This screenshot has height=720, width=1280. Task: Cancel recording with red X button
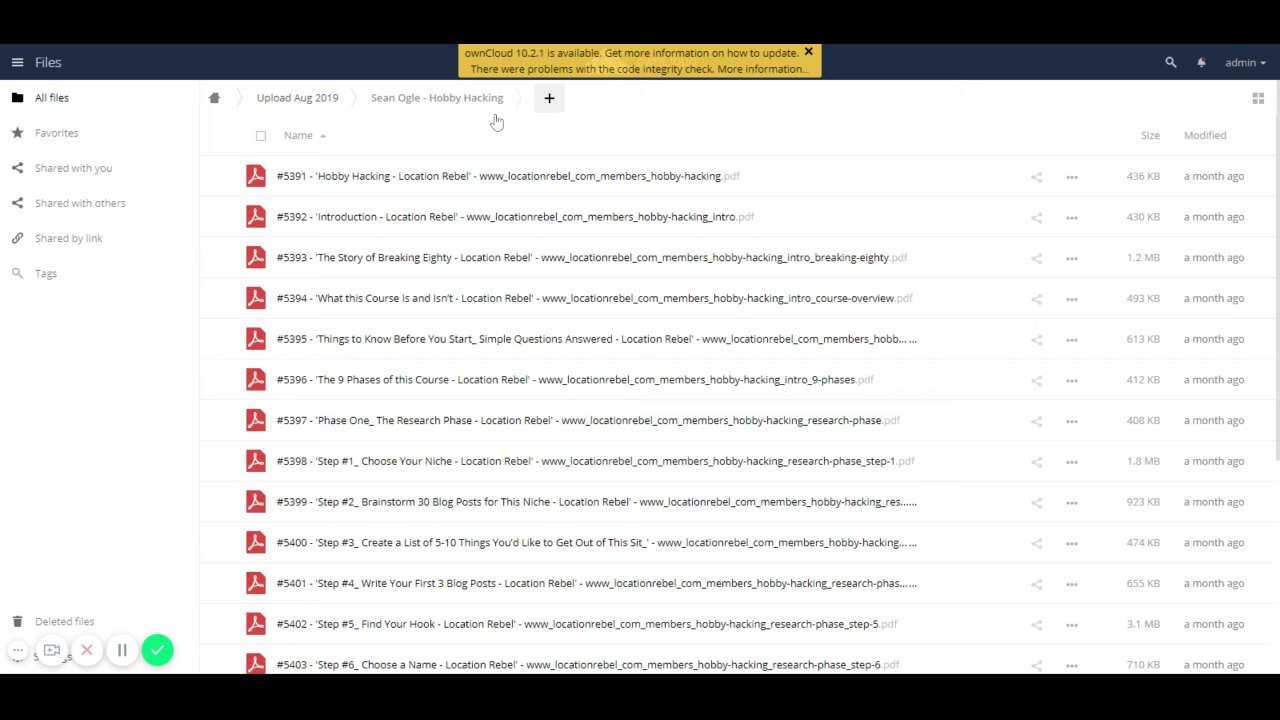[87, 651]
